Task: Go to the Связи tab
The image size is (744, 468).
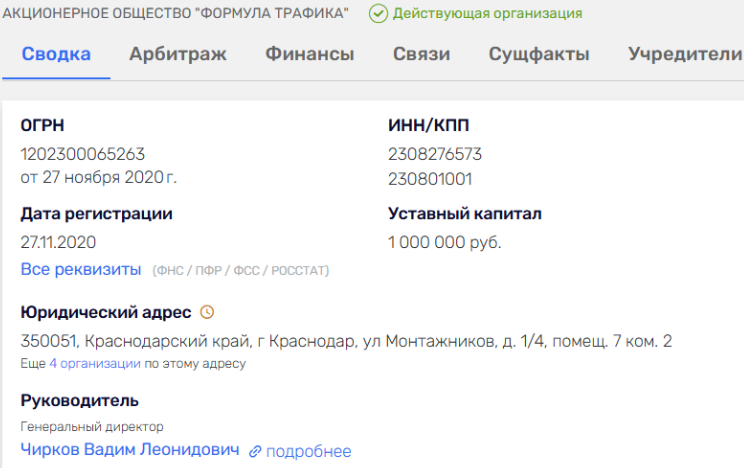Action: [x=421, y=54]
